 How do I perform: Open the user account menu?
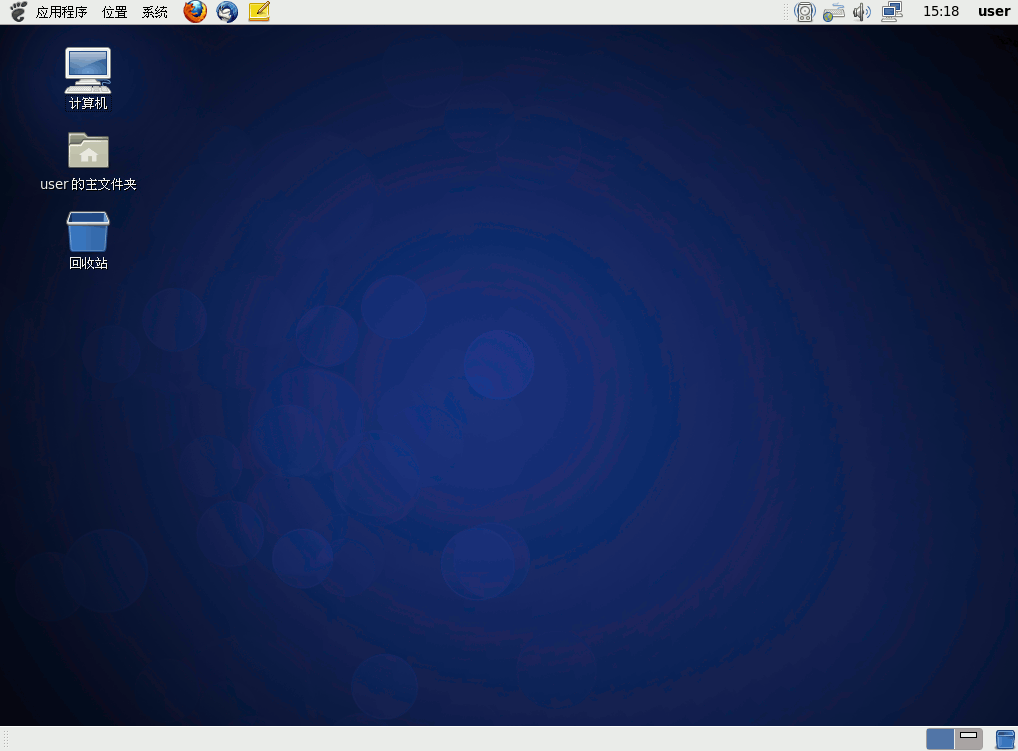(x=994, y=12)
